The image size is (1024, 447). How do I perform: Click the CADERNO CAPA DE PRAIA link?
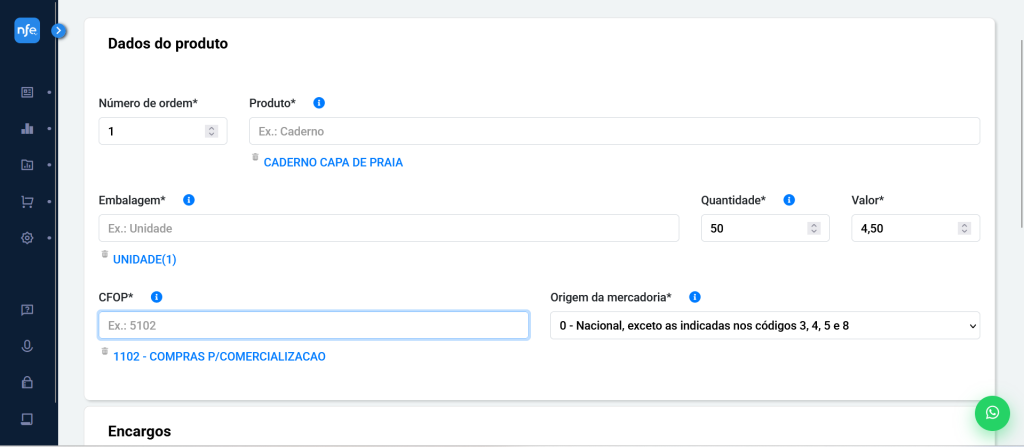pos(333,162)
